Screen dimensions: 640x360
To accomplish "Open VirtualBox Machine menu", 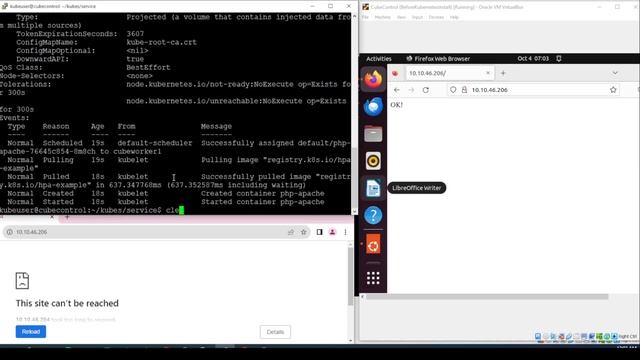I will point(382,17).
